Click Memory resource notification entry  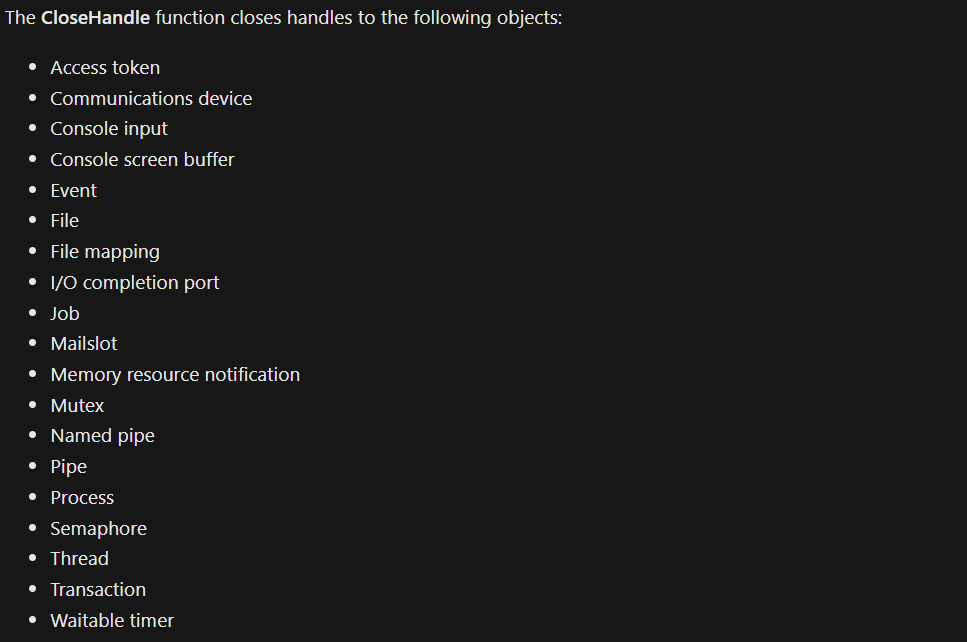click(175, 374)
